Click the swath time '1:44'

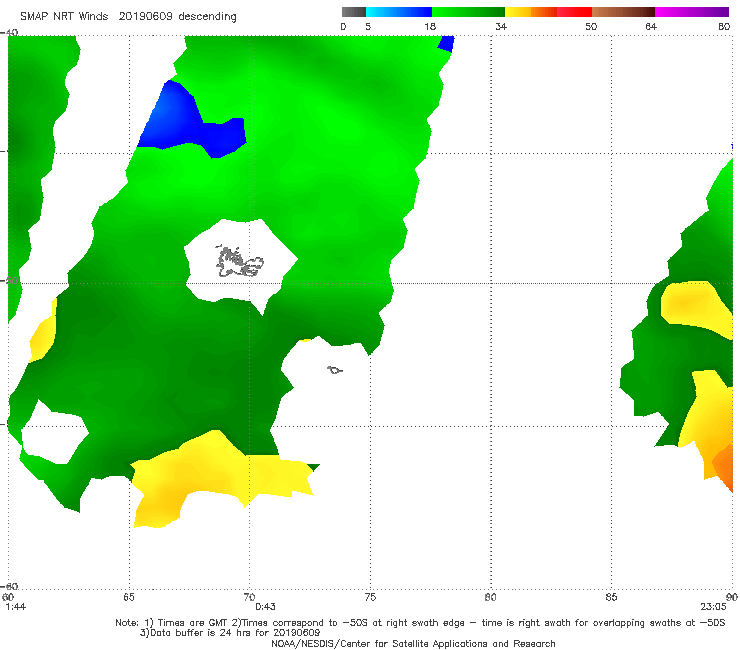[16, 607]
